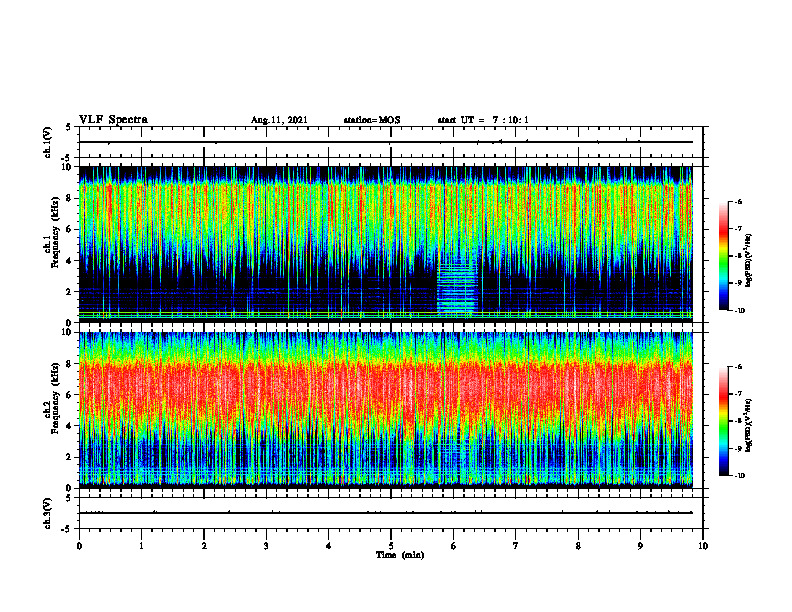Screen dimensions: 792x612
Task: Select the "start UT = 7:10:1" text
Action: point(483,120)
